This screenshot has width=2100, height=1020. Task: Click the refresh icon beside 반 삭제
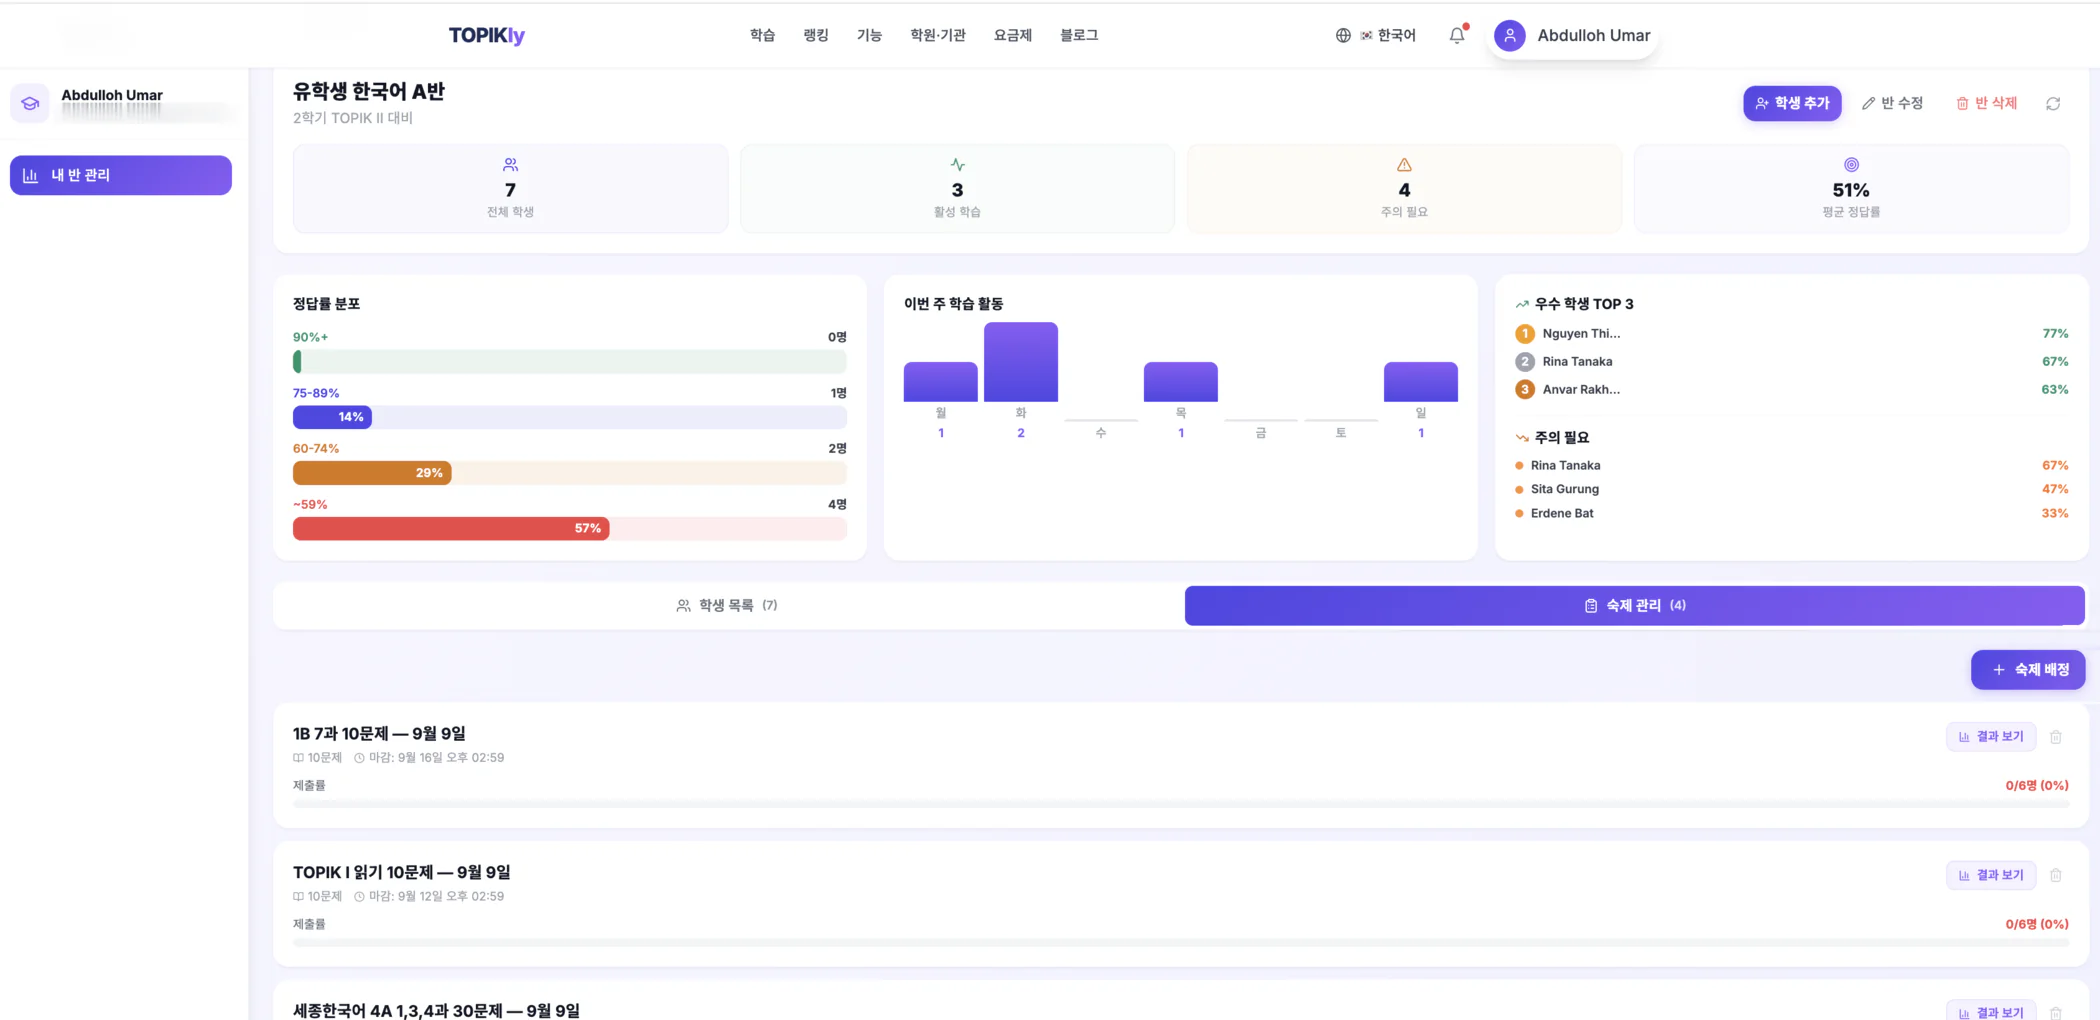[x=2053, y=104]
